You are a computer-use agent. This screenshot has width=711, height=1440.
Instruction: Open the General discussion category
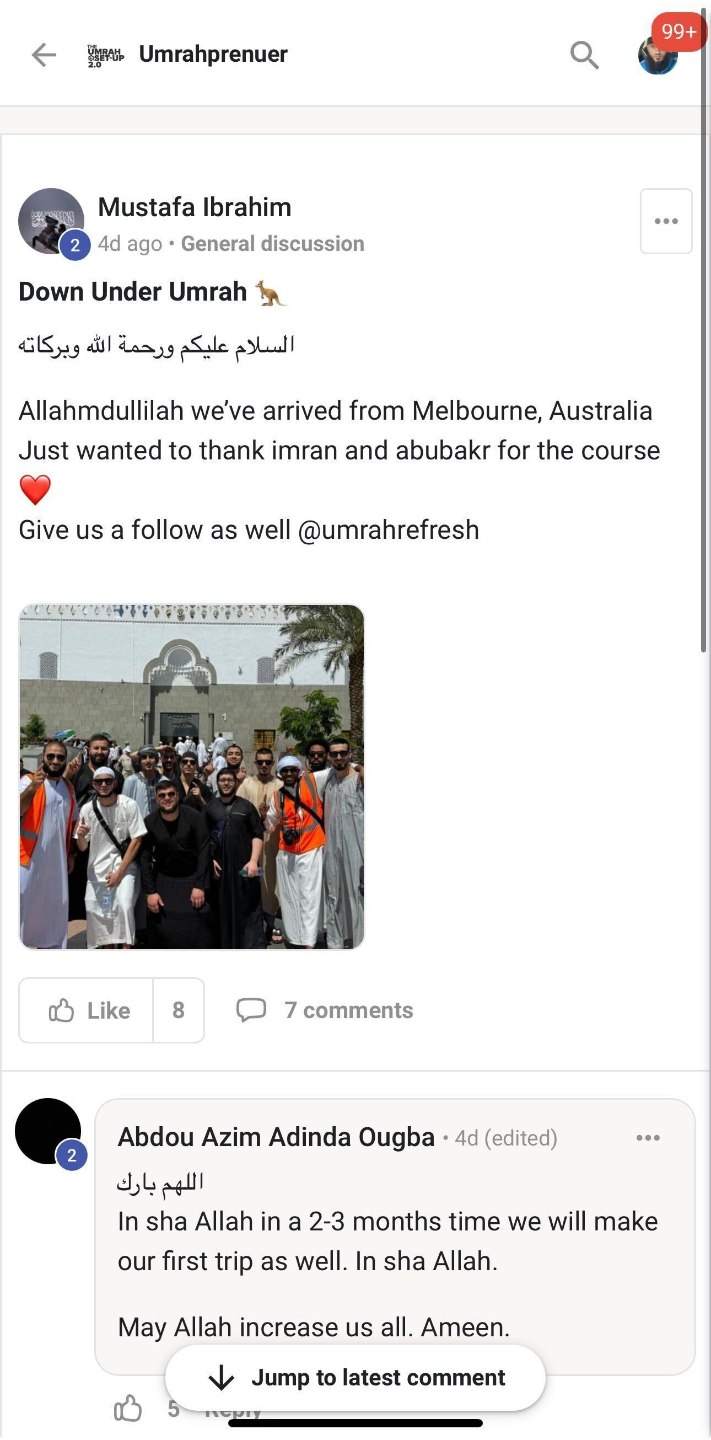(272, 244)
